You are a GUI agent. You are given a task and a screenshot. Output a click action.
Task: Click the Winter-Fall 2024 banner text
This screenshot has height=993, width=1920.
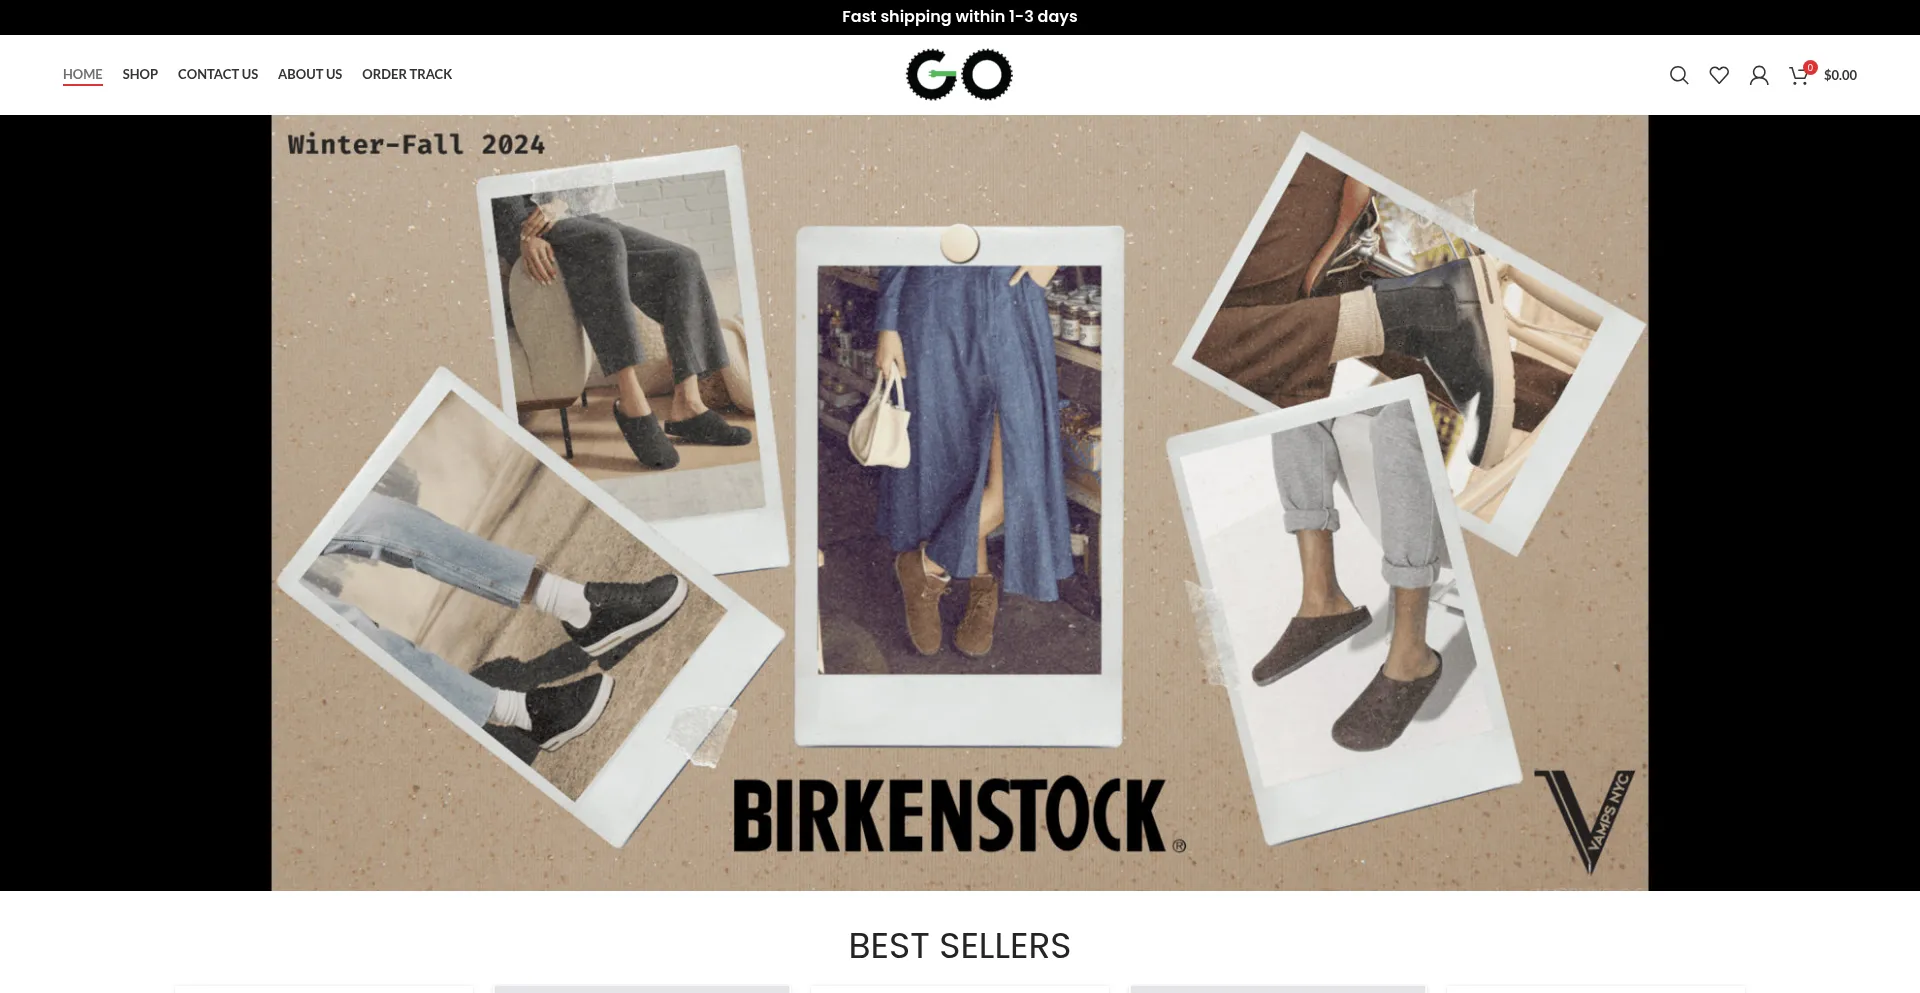pos(416,145)
